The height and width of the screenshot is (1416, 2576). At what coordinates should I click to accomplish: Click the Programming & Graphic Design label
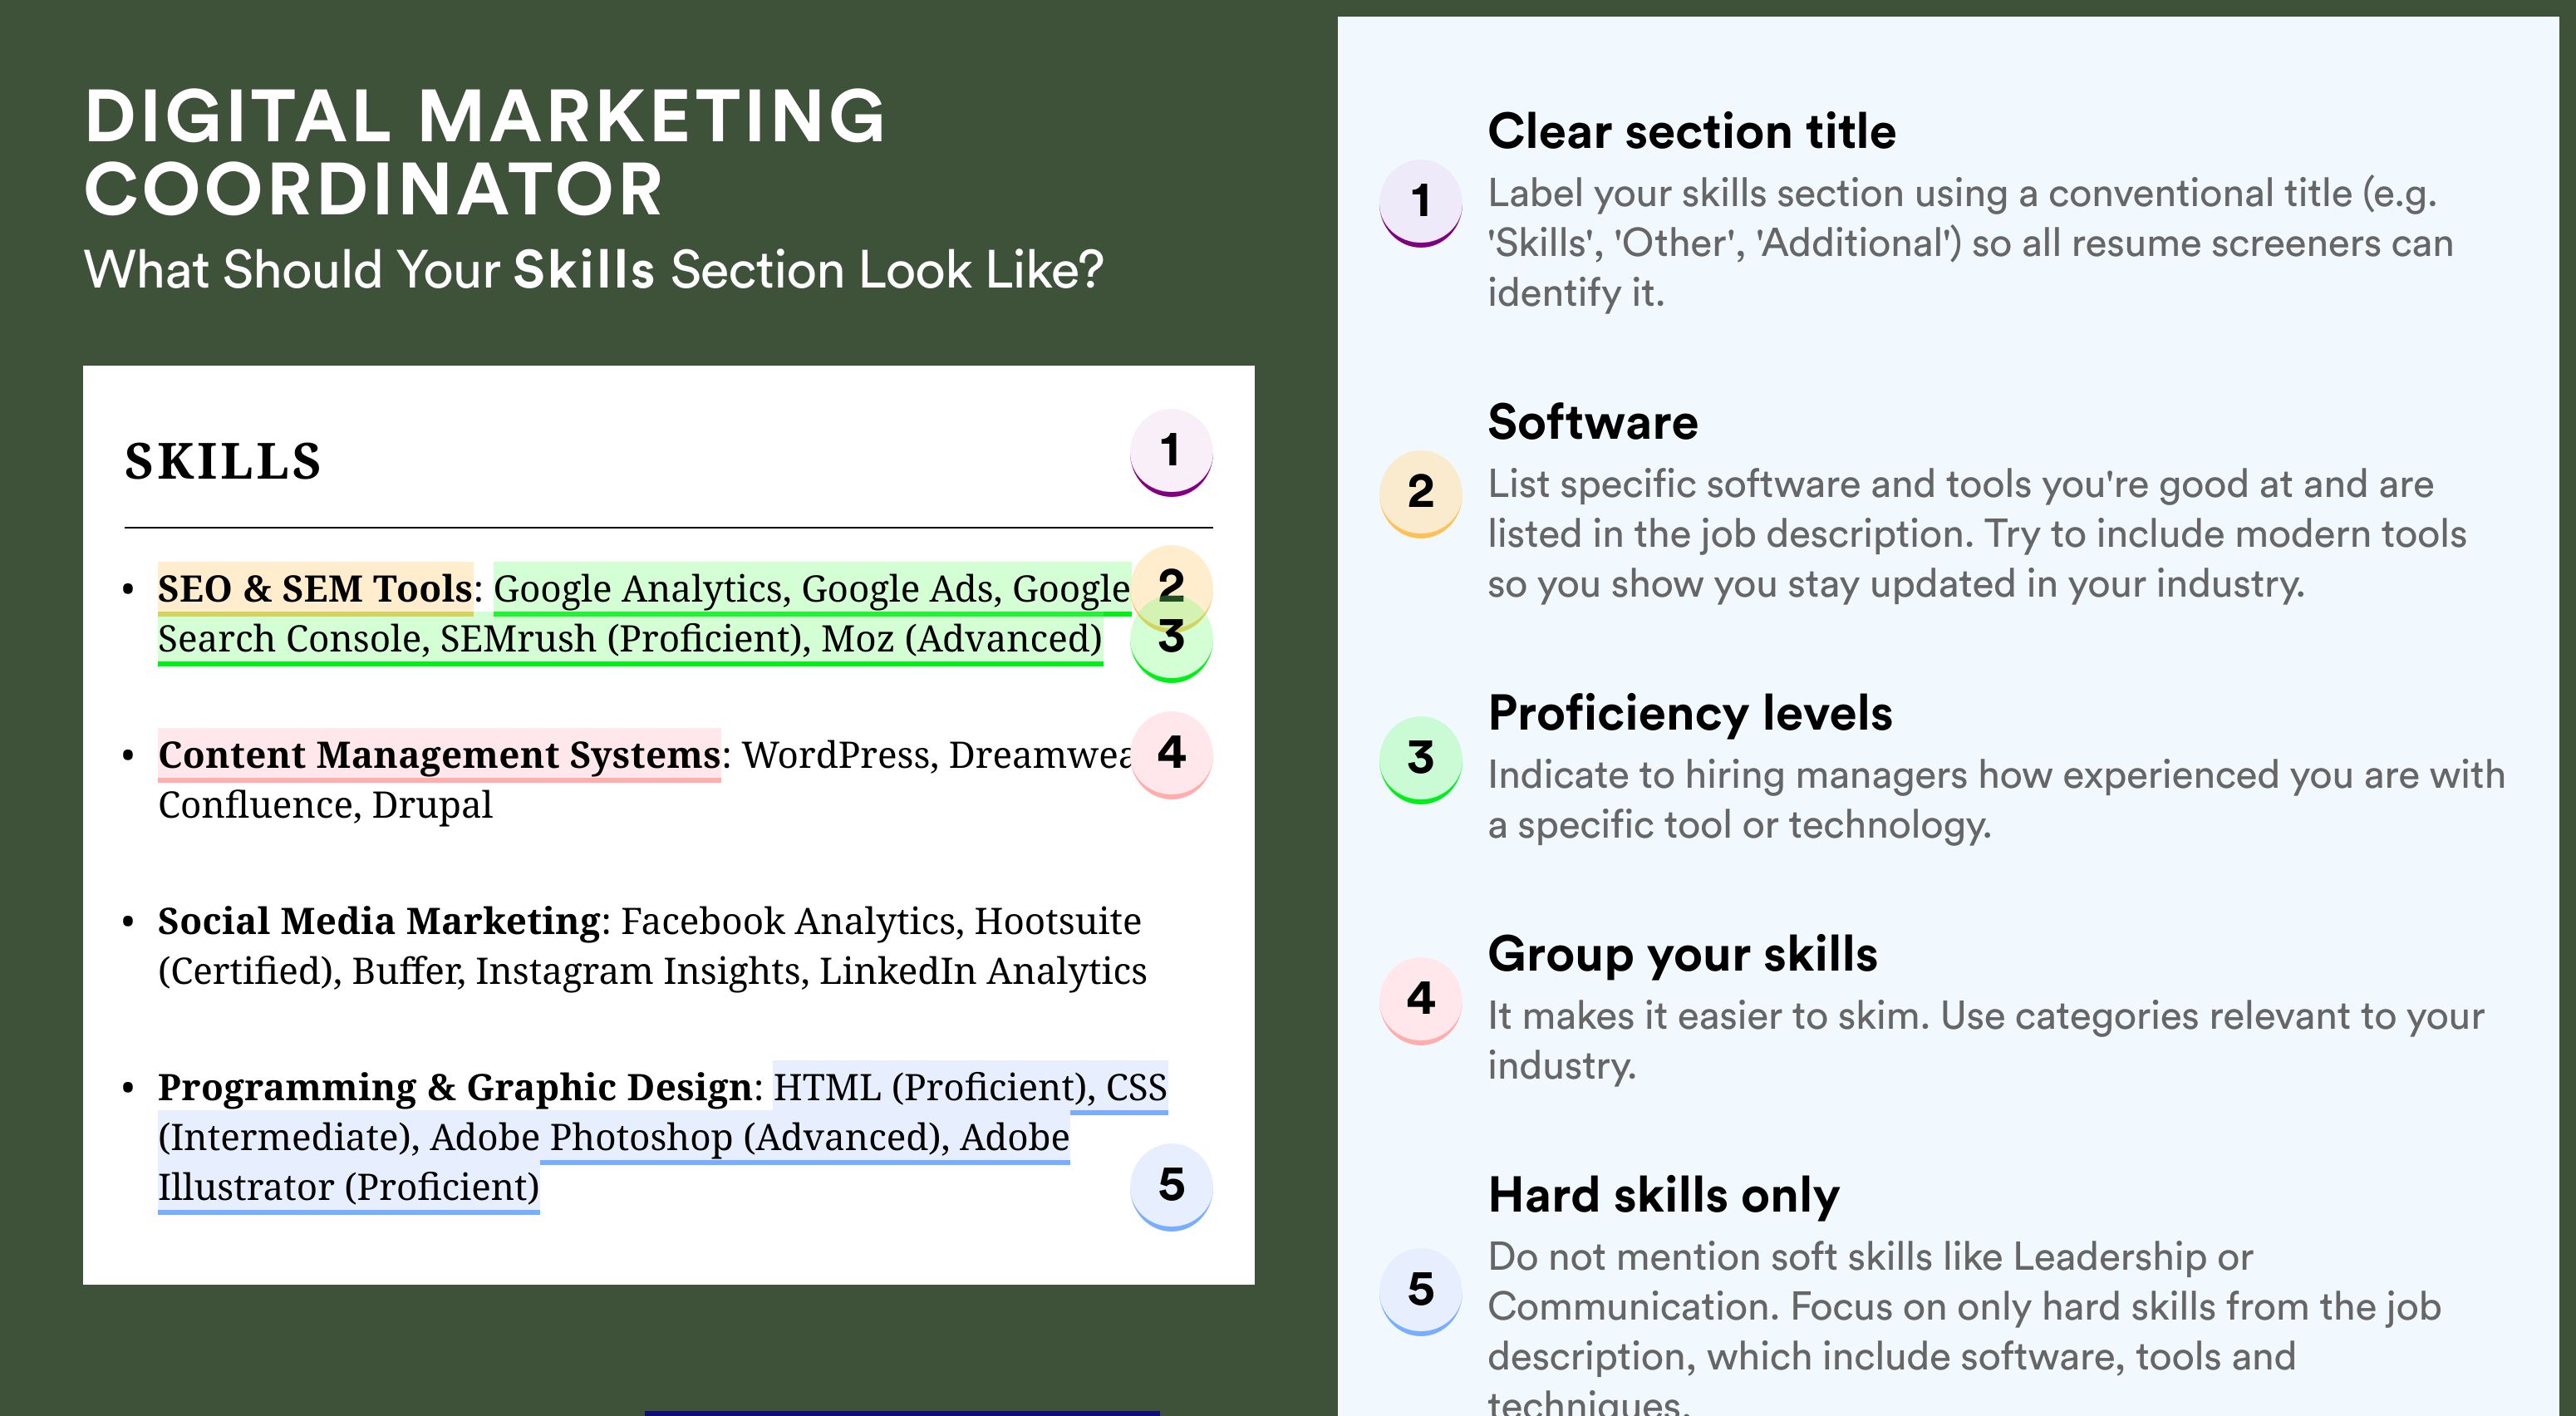(455, 1088)
